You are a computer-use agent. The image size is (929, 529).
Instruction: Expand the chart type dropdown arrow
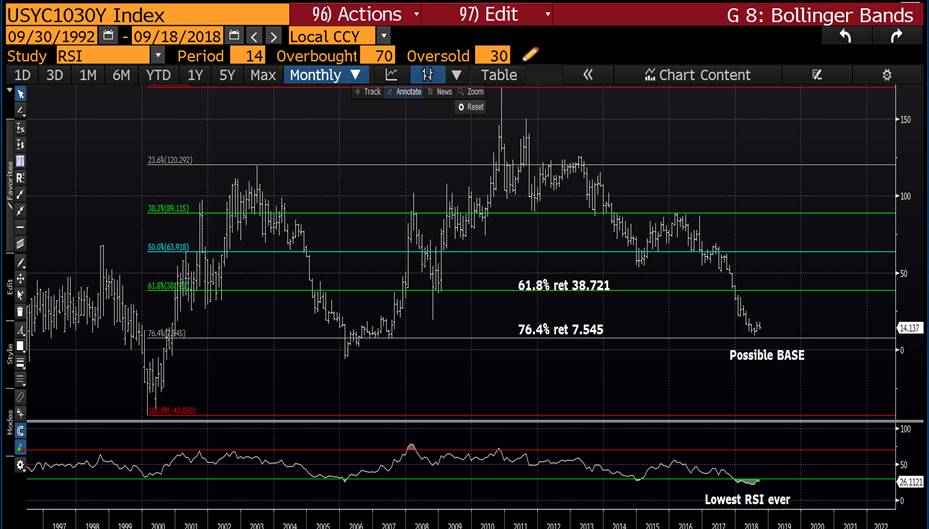(x=456, y=75)
